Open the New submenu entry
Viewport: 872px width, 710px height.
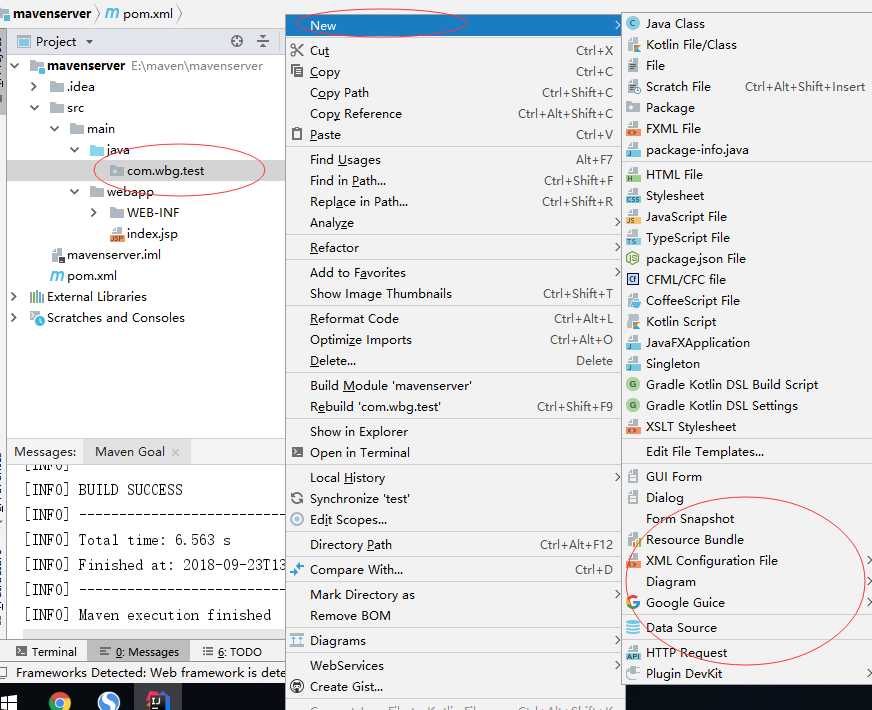pyautogui.click(x=454, y=26)
